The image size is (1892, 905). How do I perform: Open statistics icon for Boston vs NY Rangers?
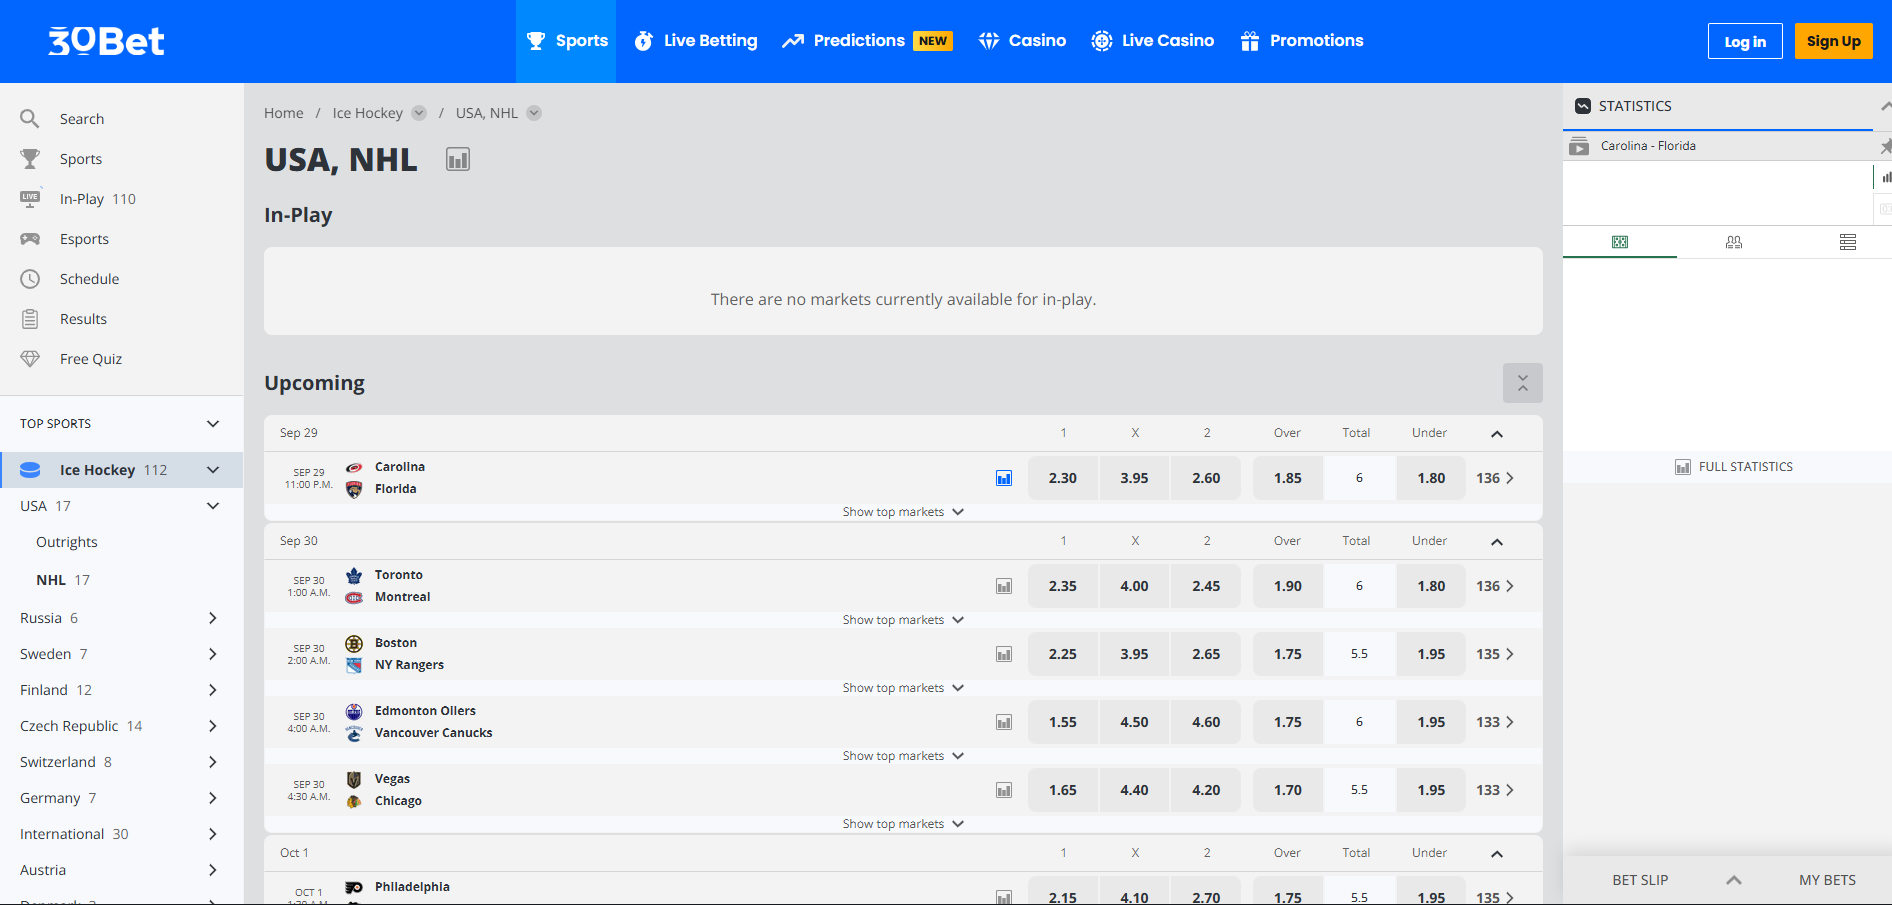click(1004, 654)
